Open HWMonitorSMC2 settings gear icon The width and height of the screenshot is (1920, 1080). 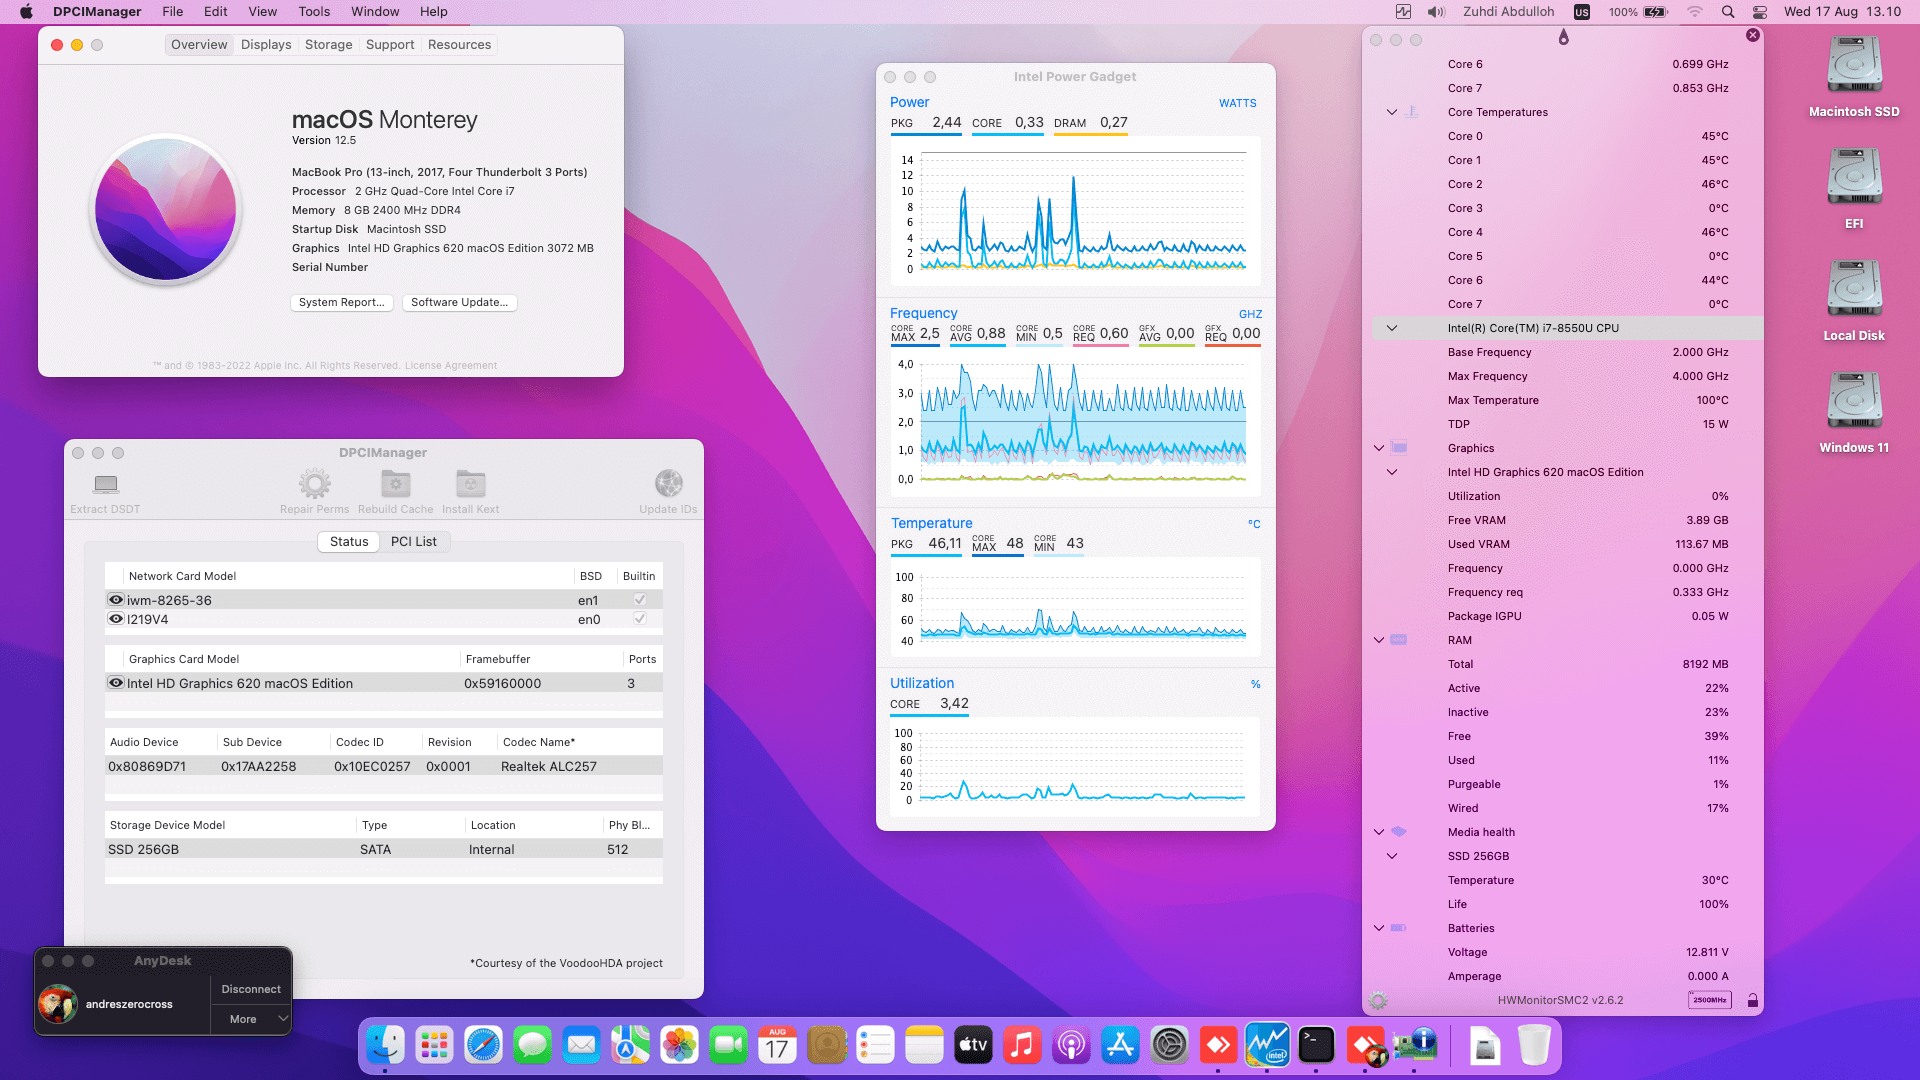(x=1378, y=1001)
